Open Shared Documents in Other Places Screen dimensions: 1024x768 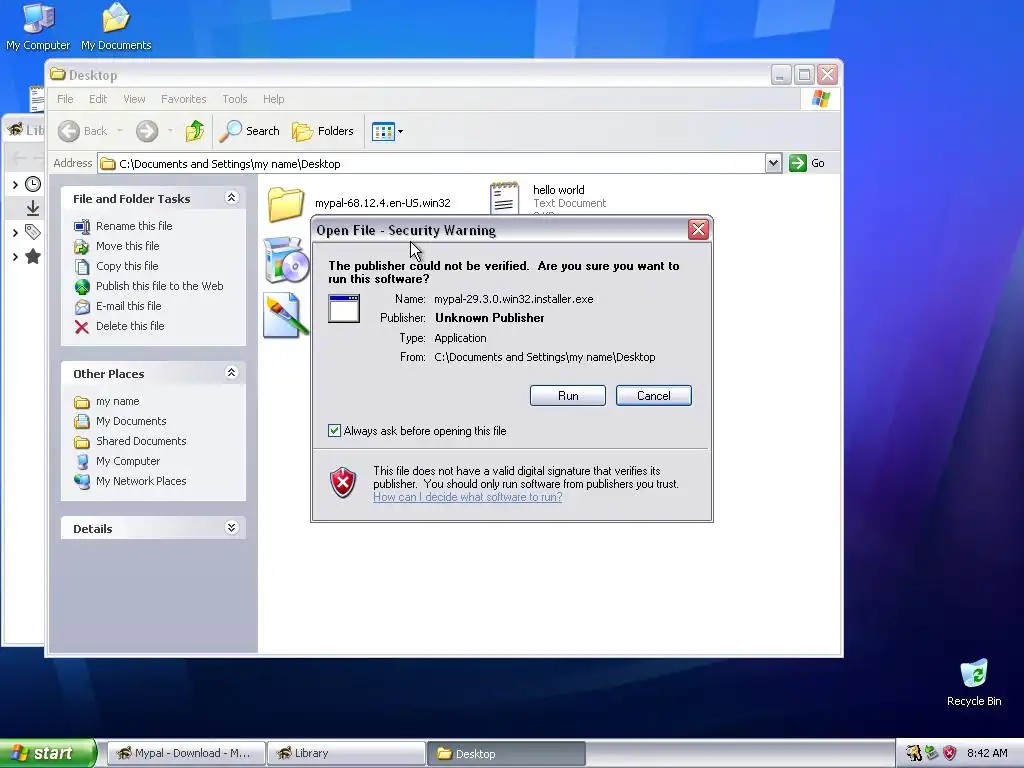pyautogui.click(x=130, y=441)
